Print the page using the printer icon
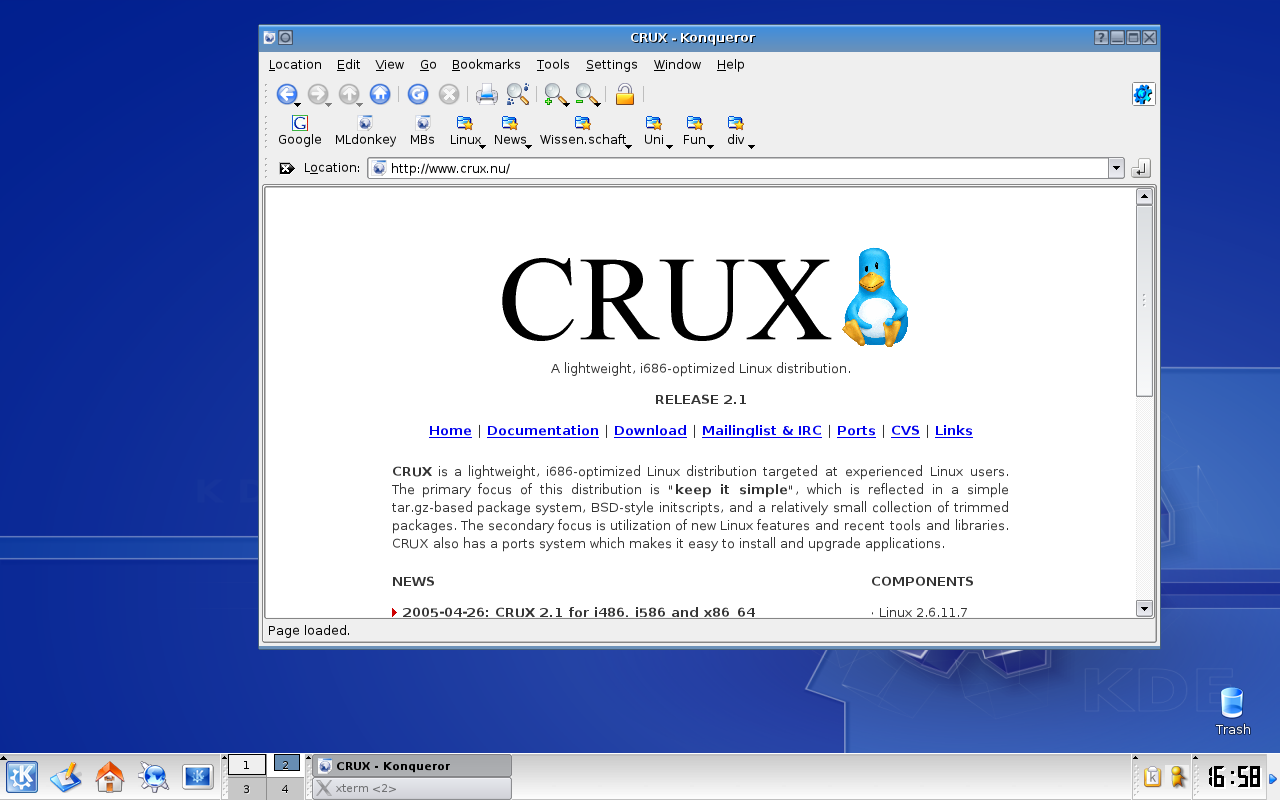The image size is (1280, 800). click(x=487, y=94)
